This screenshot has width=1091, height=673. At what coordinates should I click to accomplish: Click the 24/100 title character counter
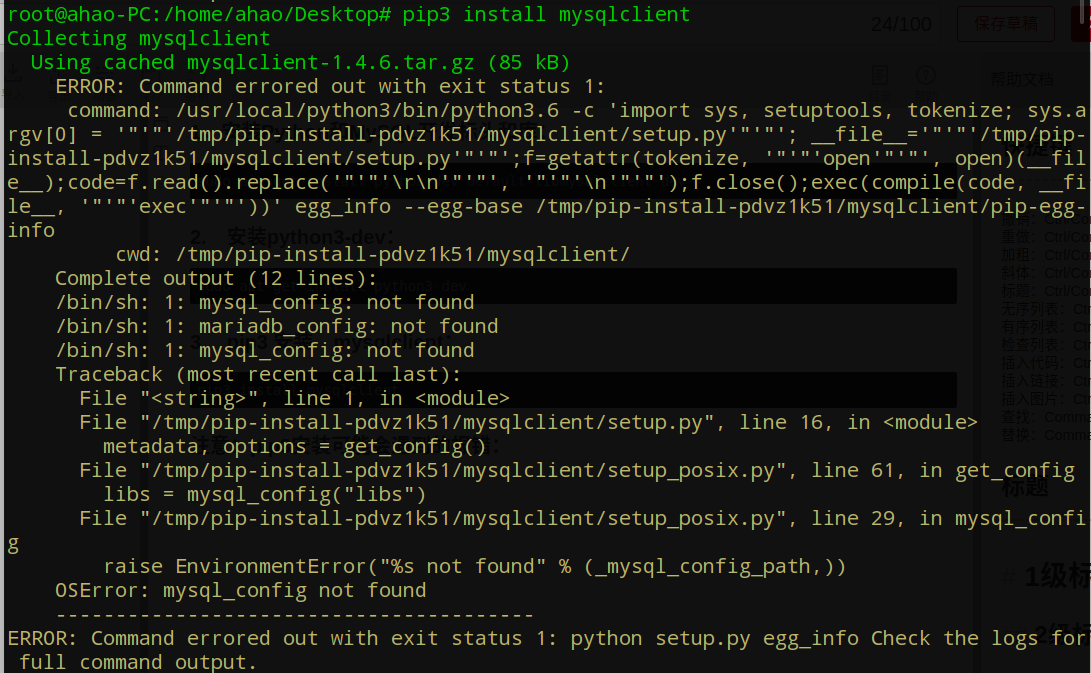(901, 24)
